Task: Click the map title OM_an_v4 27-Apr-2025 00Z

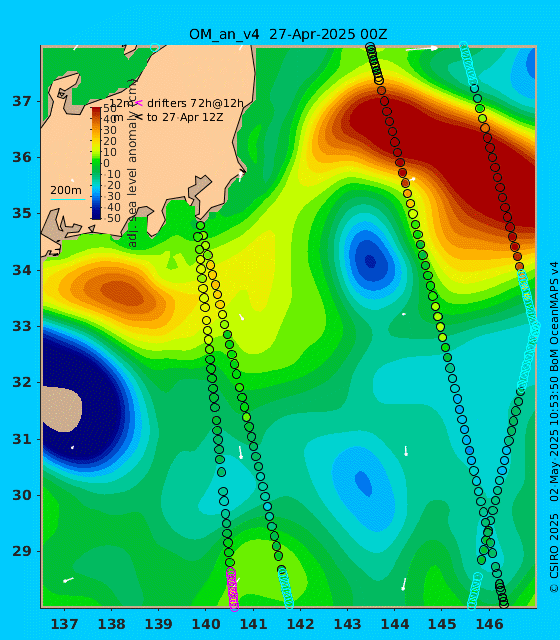Action: click(x=288, y=34)
